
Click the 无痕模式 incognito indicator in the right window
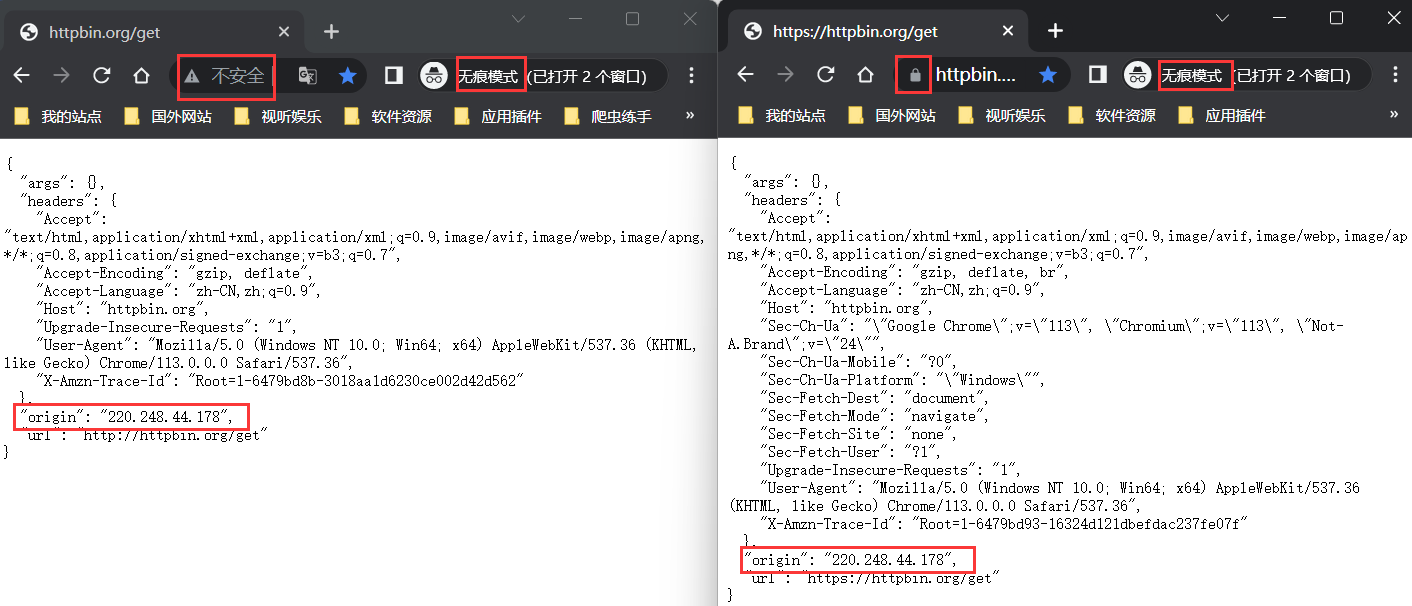click(1195, 75)
